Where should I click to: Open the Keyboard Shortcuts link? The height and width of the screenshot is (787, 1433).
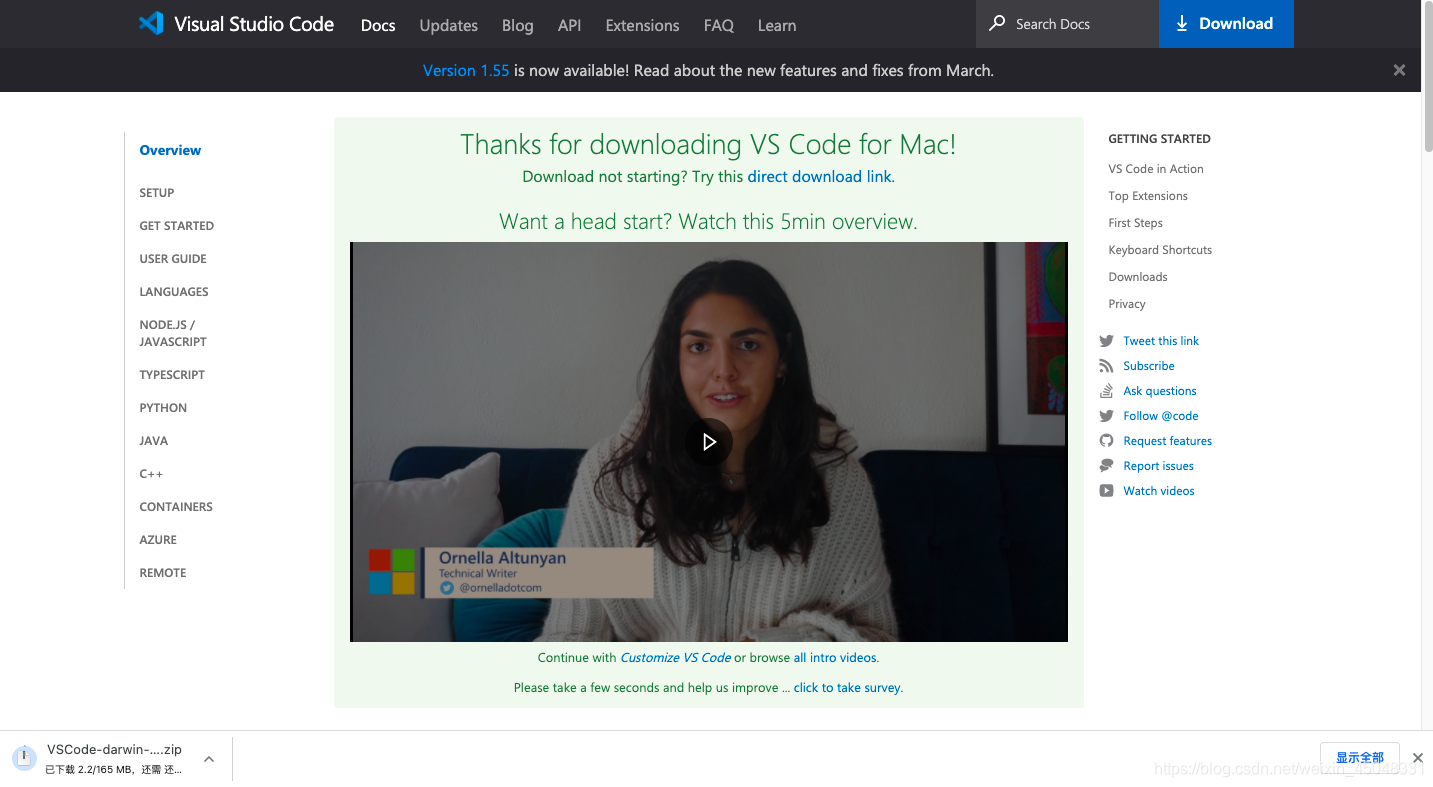(x=1160, y=250)
